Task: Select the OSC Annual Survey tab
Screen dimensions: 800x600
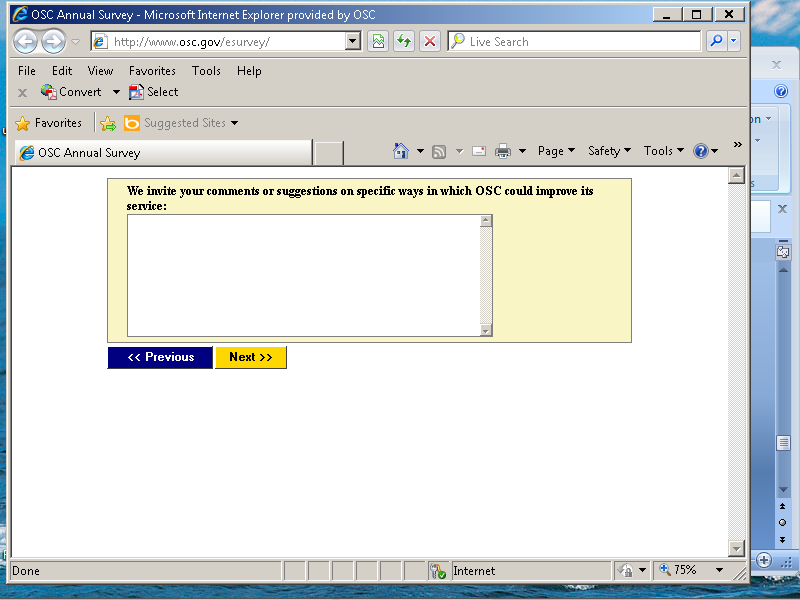Action: (x=163, y=153)
